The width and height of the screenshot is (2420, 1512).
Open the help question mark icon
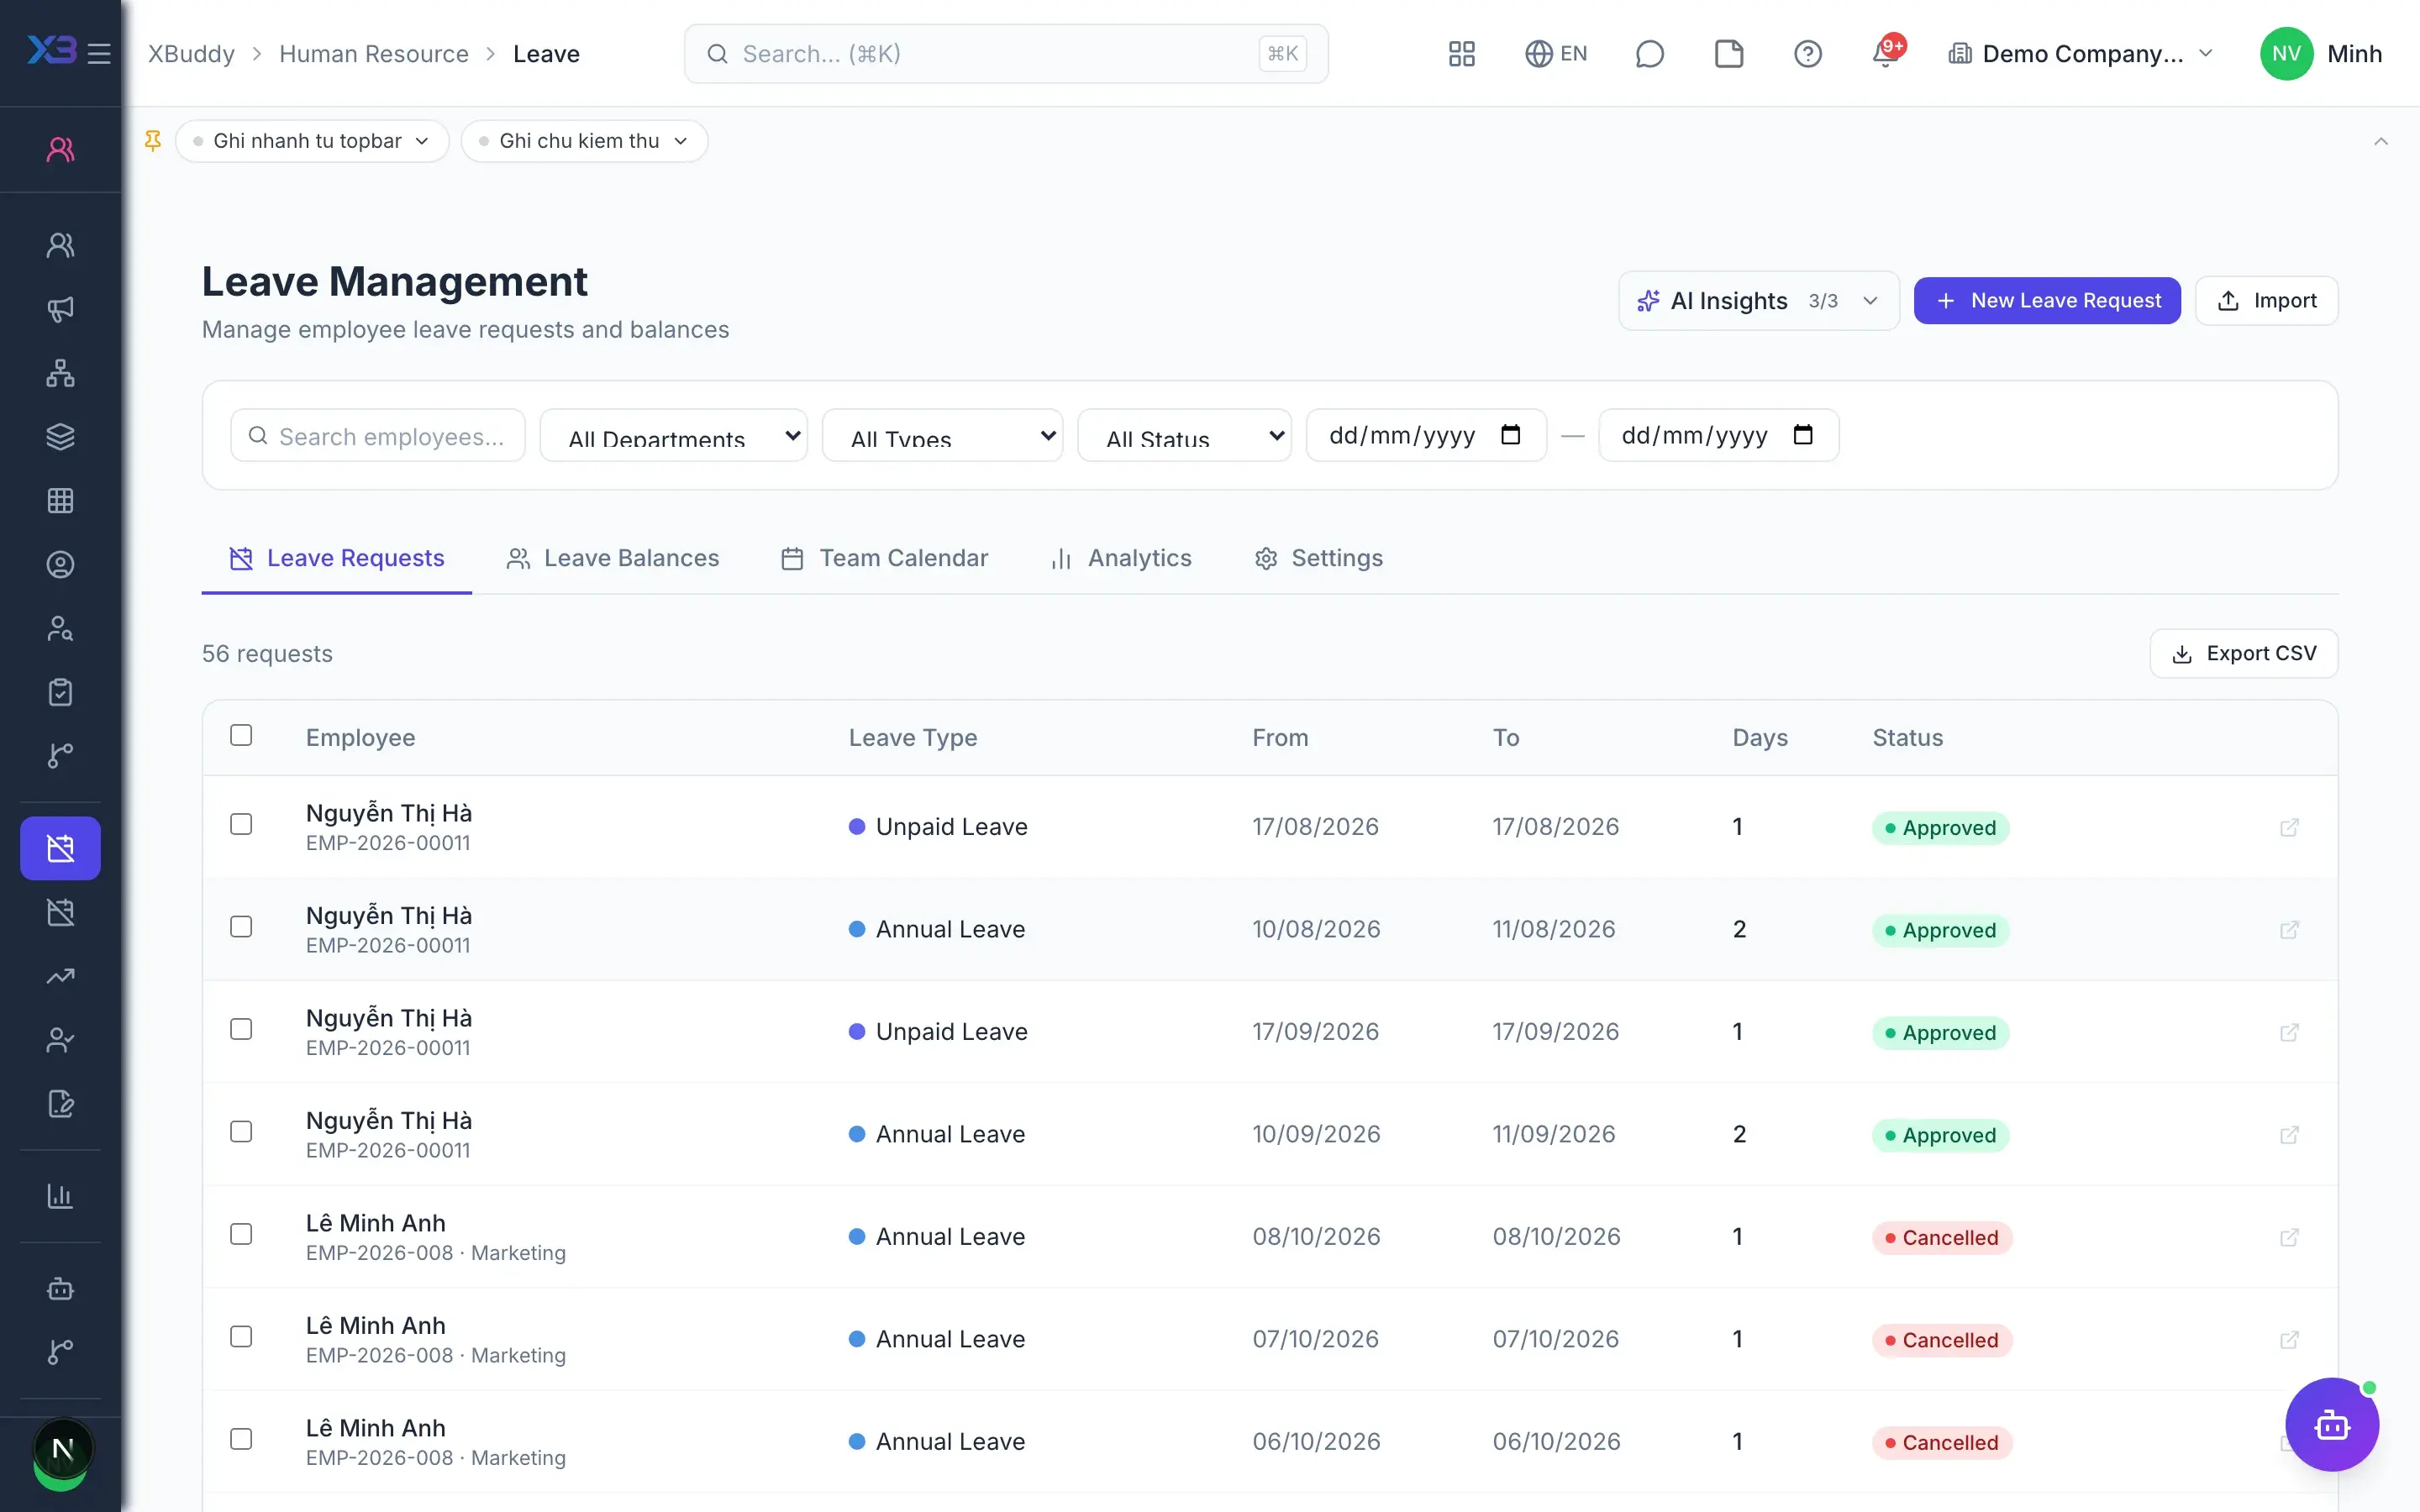(1807, 54)
